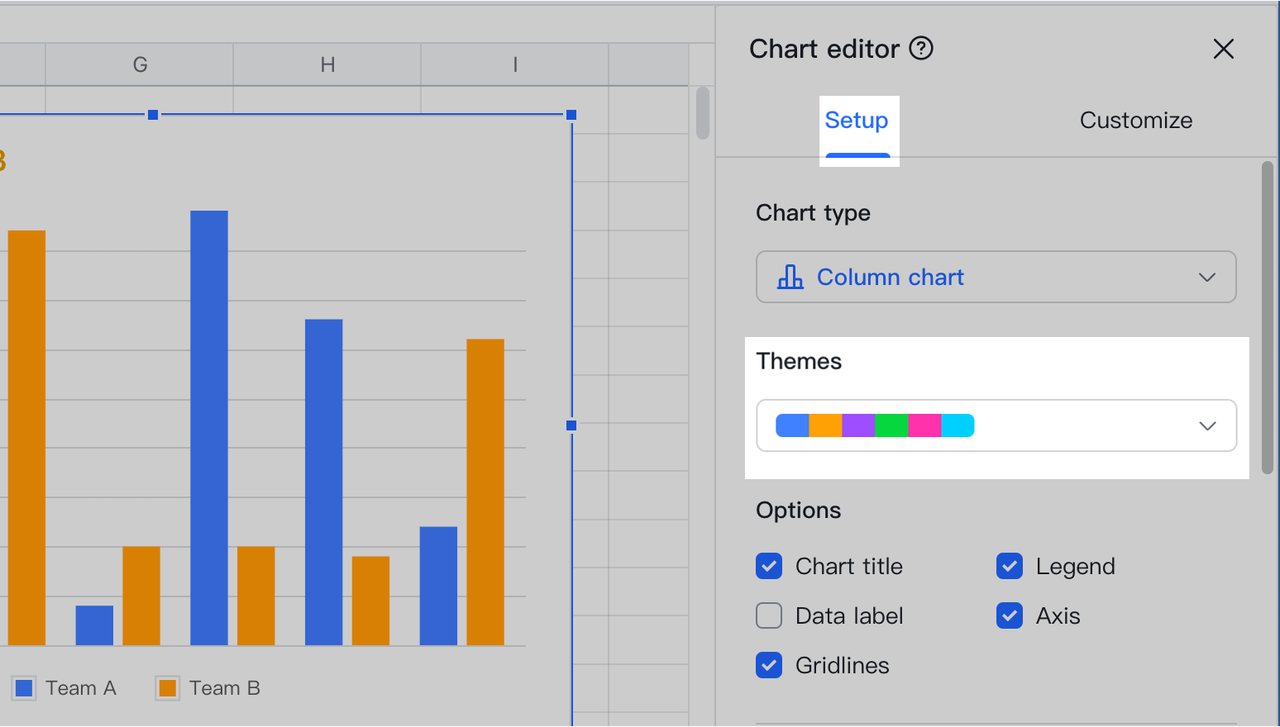The image size is (1280, 727).
Task: Switch to the Customize tab
Action: pyautogui.click(x=1135, y=120)
